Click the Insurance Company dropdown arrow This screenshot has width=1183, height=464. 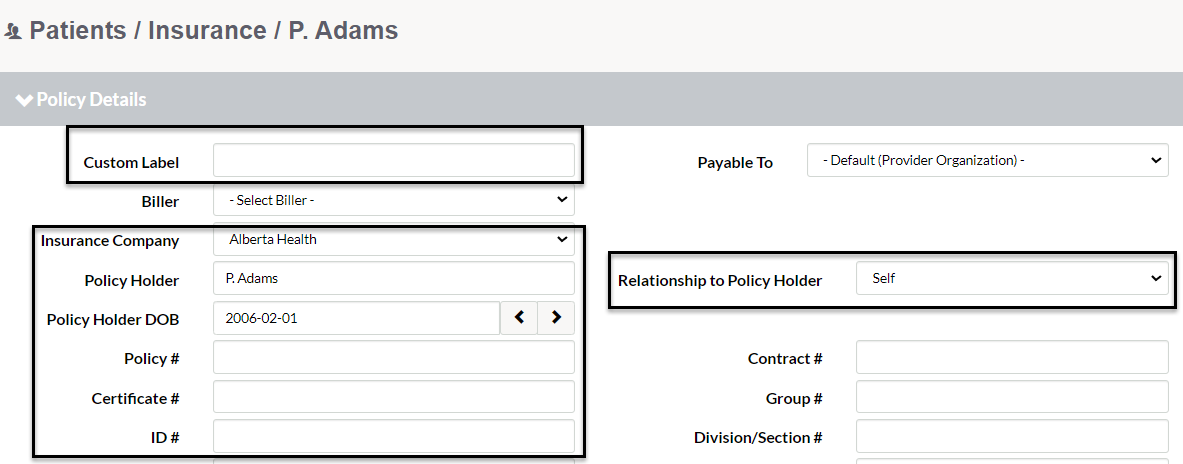point(561,239)
